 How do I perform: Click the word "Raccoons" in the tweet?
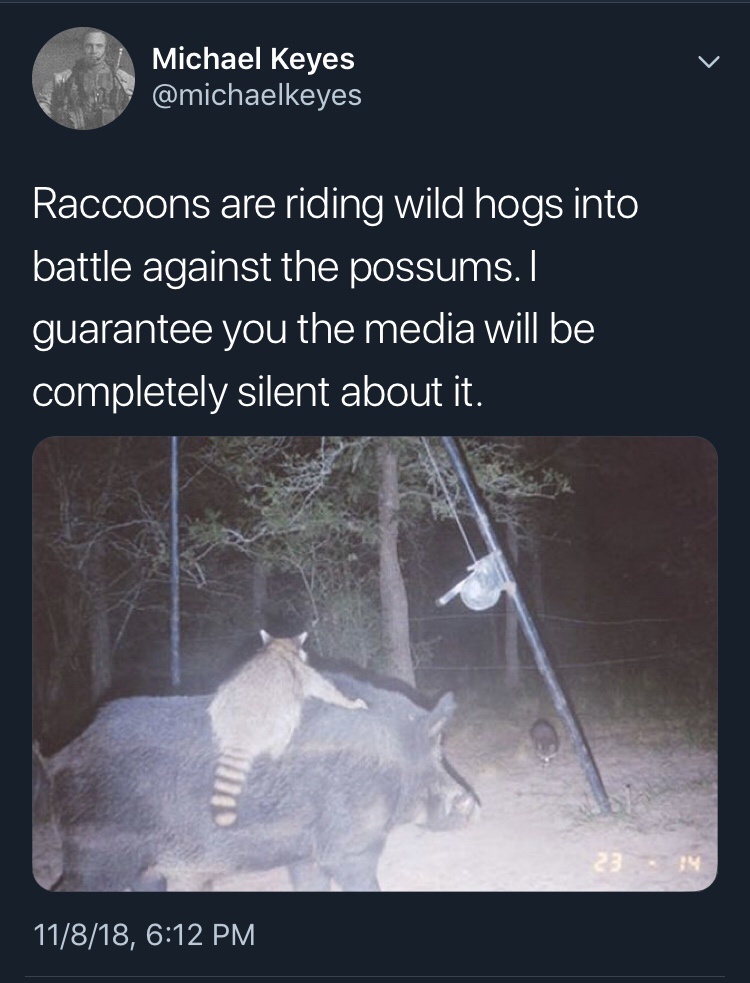pyautogui.click(x=122, y=204)
